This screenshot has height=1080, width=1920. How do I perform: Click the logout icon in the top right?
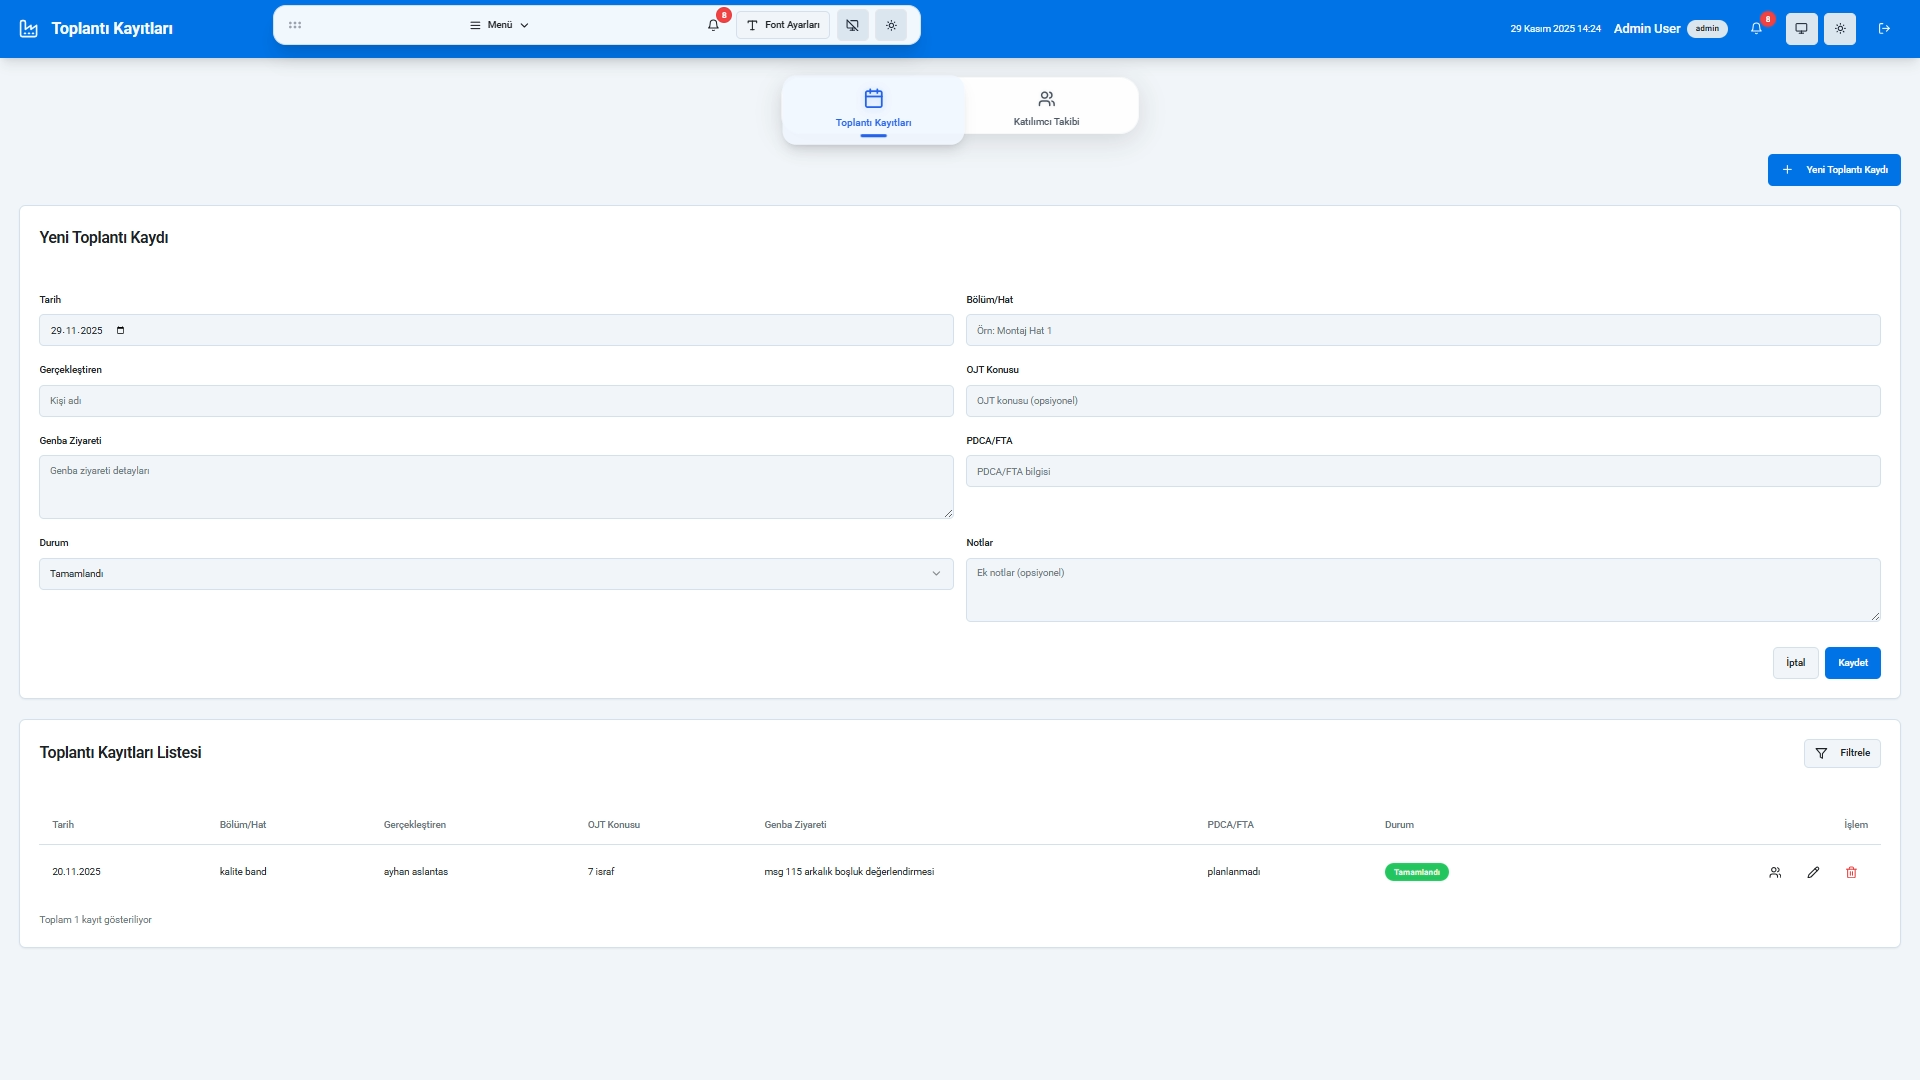[x=1884, y=28]
